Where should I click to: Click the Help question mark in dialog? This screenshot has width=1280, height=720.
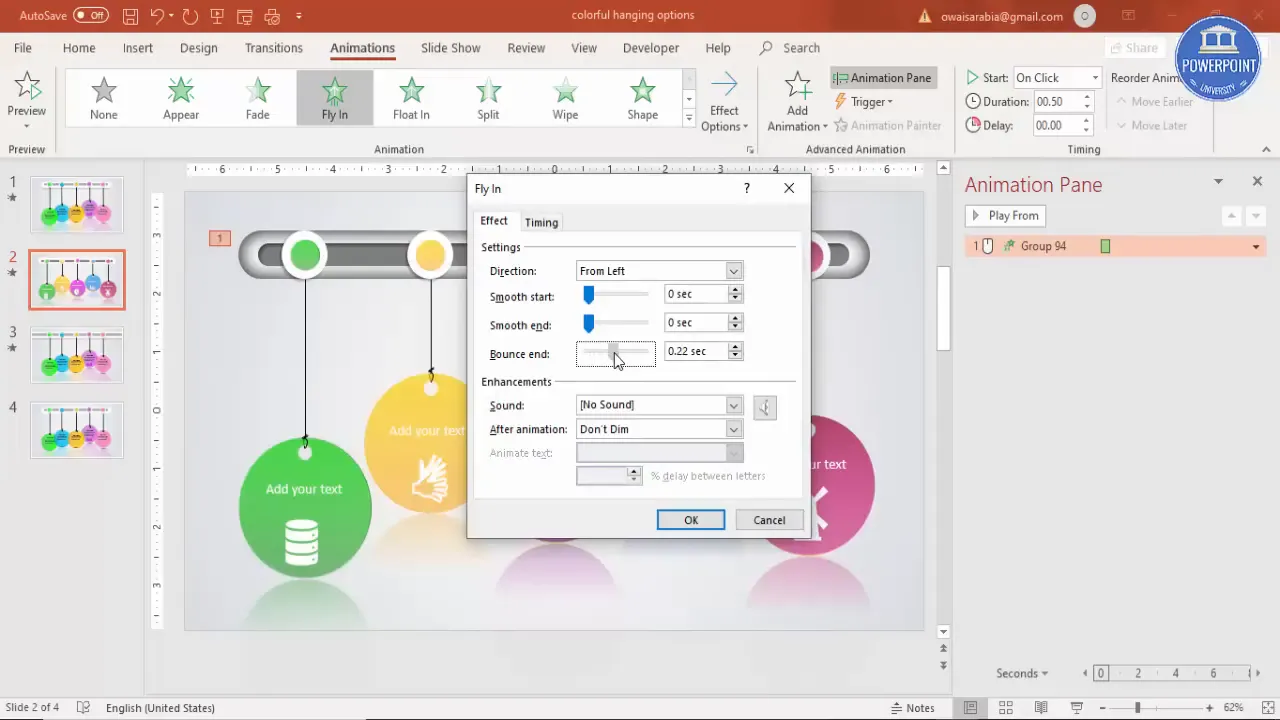click(x=746, y=188)
